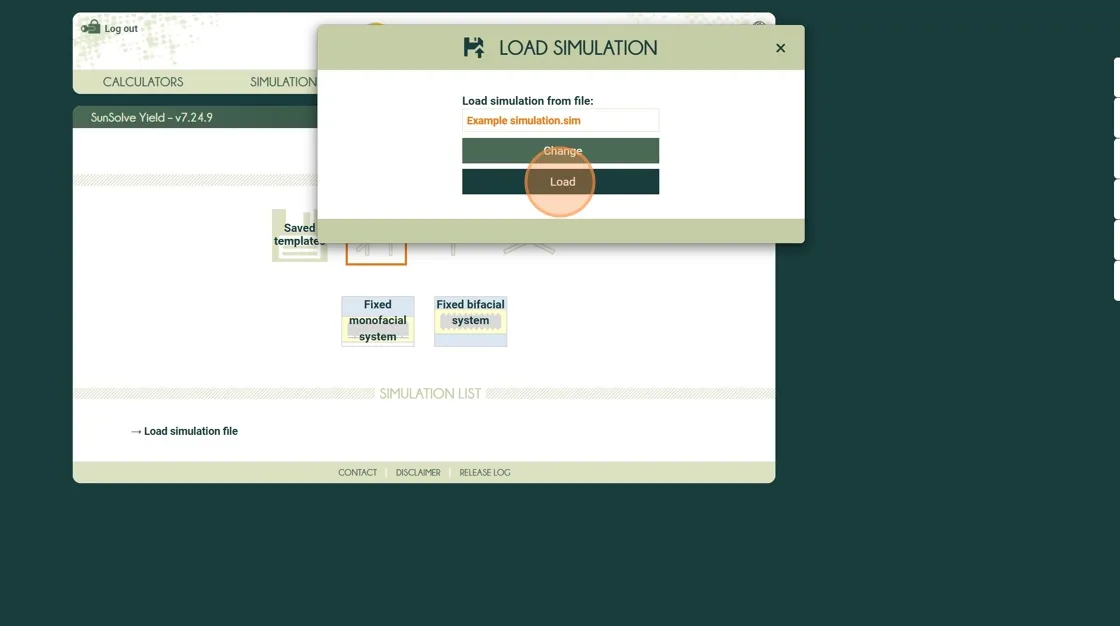This screenshot has width=1120, height=626.
Task: Click the Log out padlock icon
Action: coord(91,27)
